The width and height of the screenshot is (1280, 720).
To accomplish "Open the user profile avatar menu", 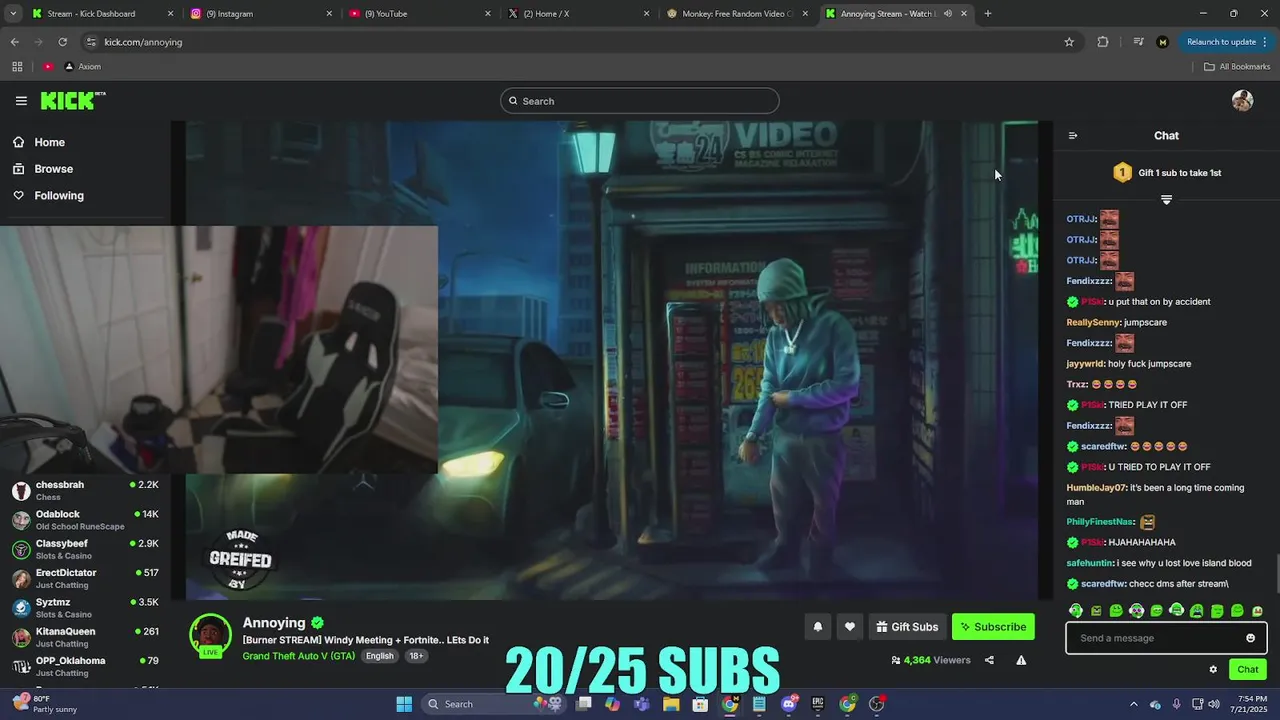I will click(1242, 101).
